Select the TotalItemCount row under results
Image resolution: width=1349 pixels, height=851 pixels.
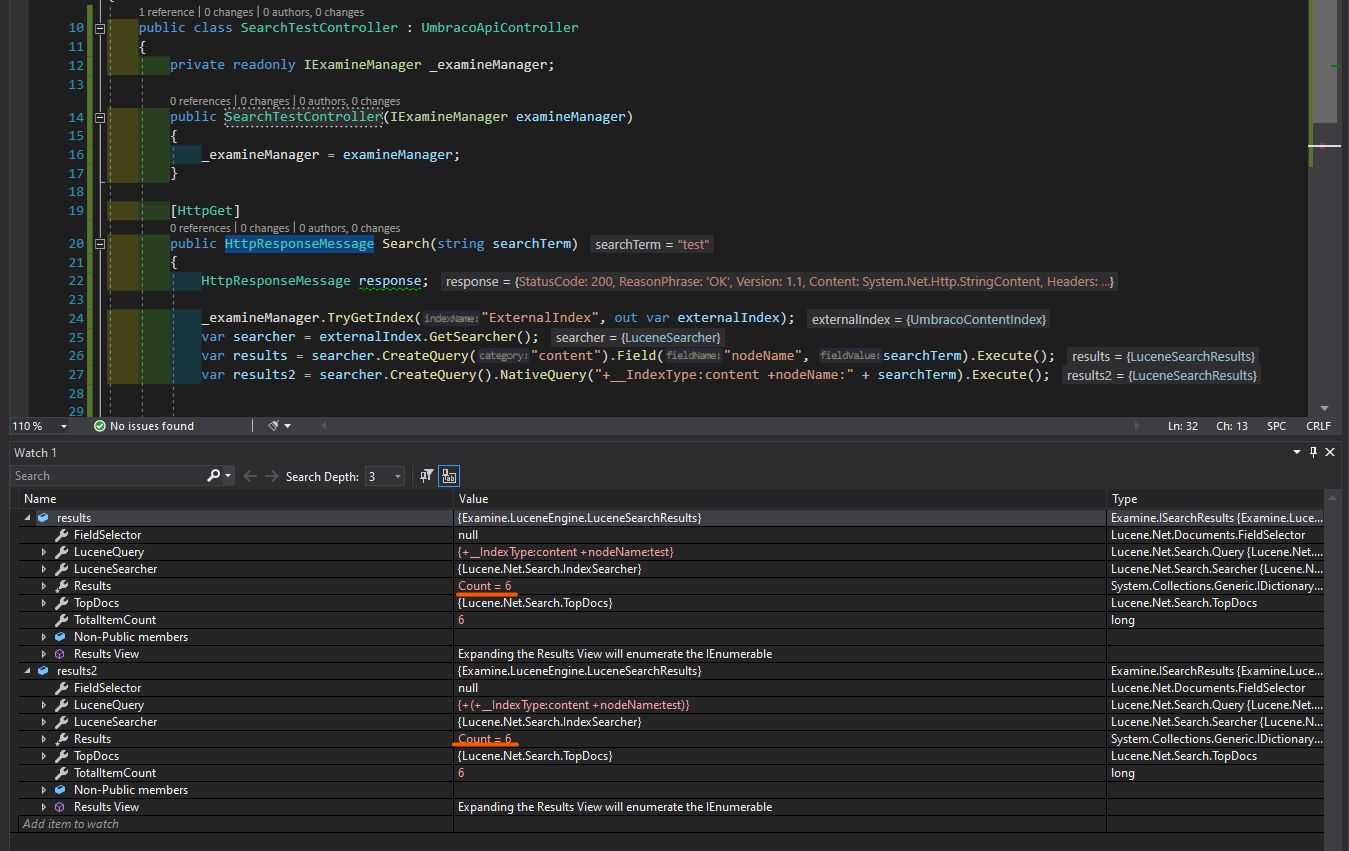[672, 620]
